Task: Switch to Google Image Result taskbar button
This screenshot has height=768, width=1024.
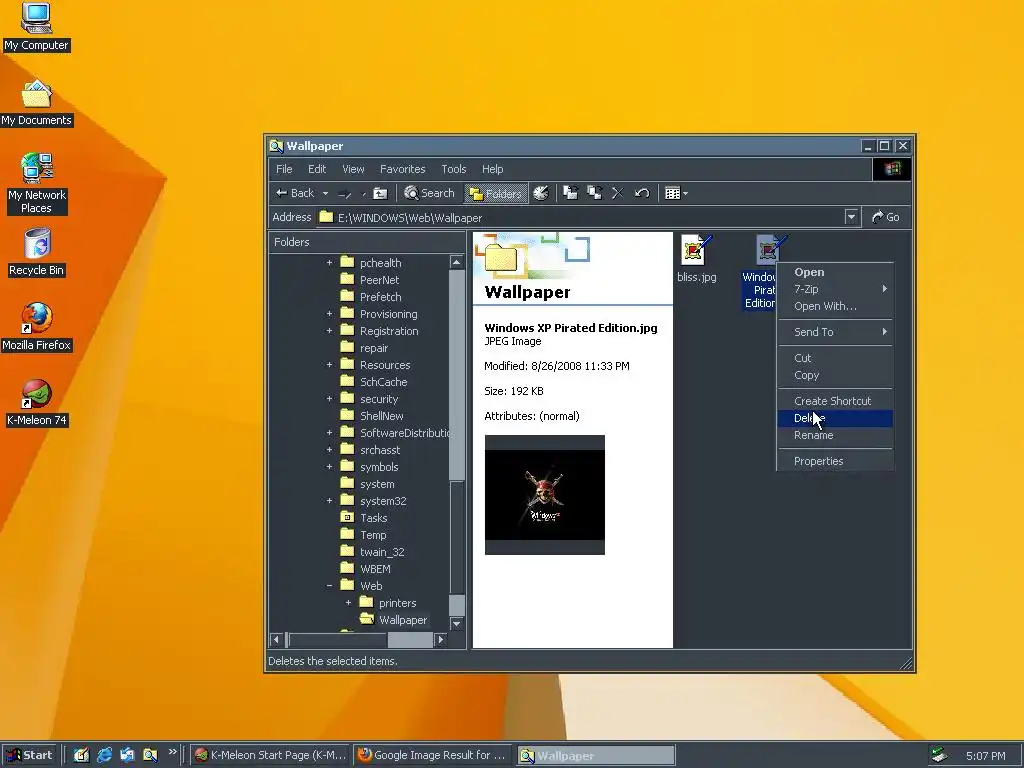Action: click(433, 756)
